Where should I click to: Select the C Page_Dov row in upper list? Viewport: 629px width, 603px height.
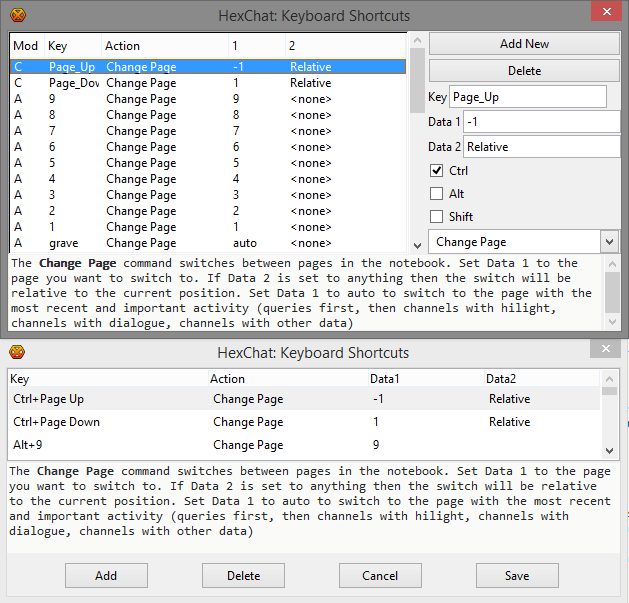point(208,83)
